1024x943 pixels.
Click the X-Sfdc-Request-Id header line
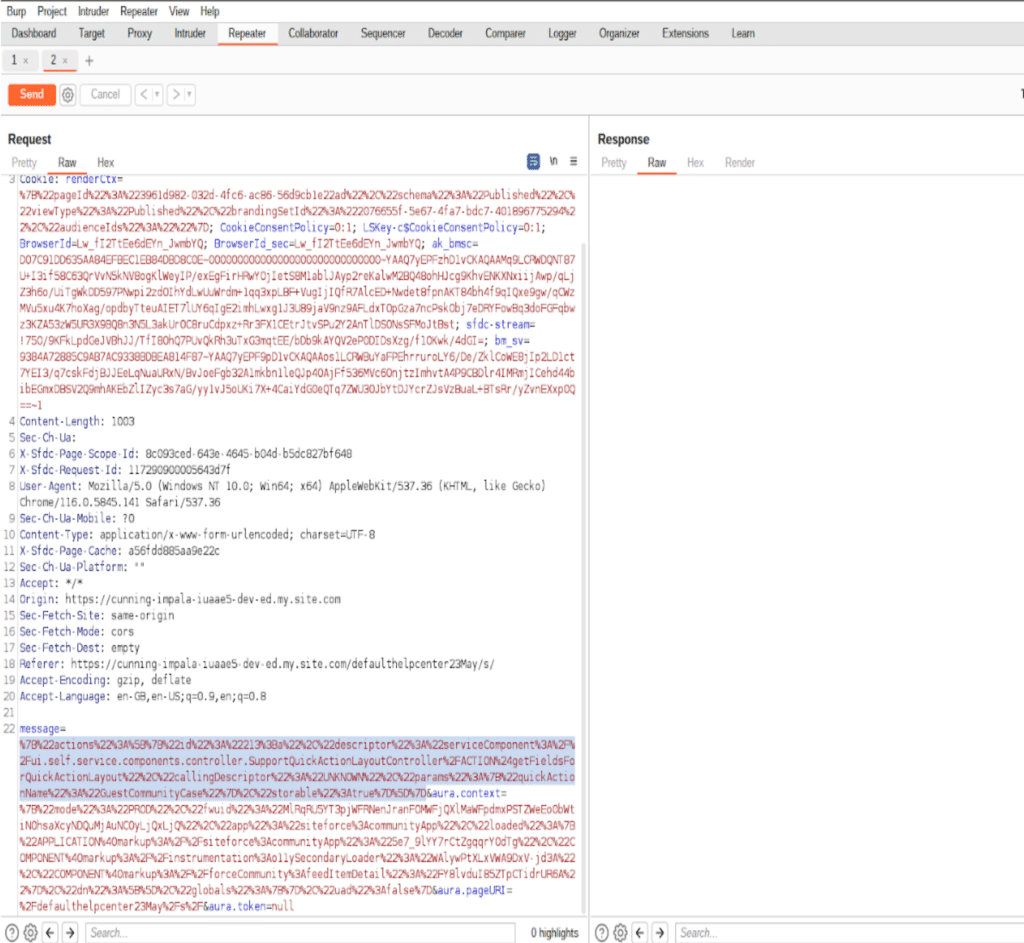click(x=125, y=470)
